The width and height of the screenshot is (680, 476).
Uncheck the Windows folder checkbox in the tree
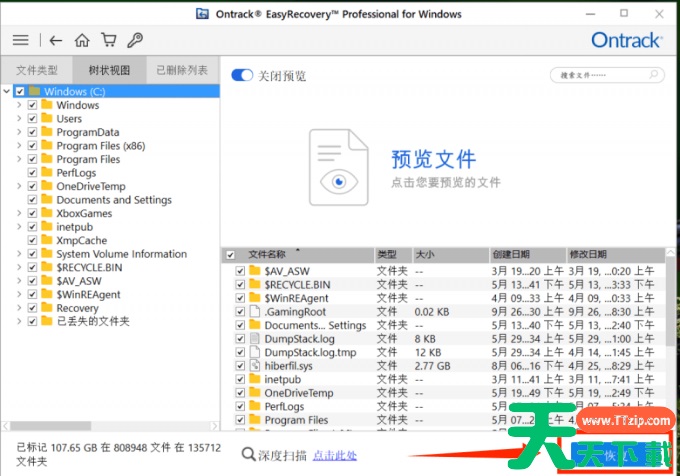(32, 105)
